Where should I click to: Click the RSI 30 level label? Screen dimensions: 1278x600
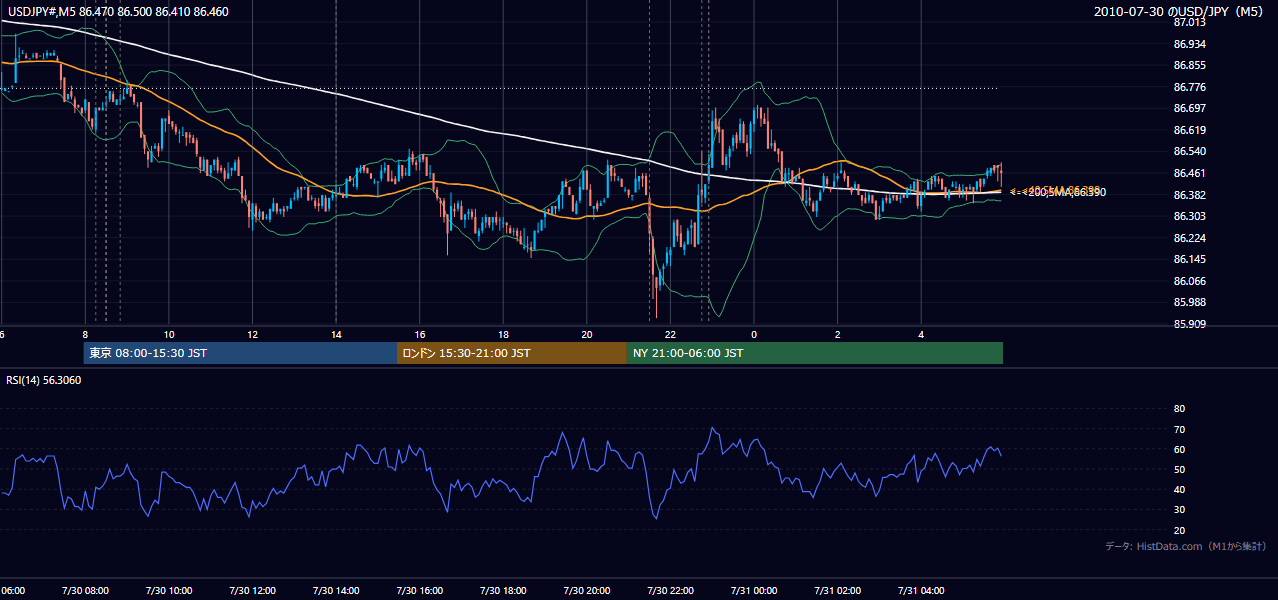coord(1179,510)
